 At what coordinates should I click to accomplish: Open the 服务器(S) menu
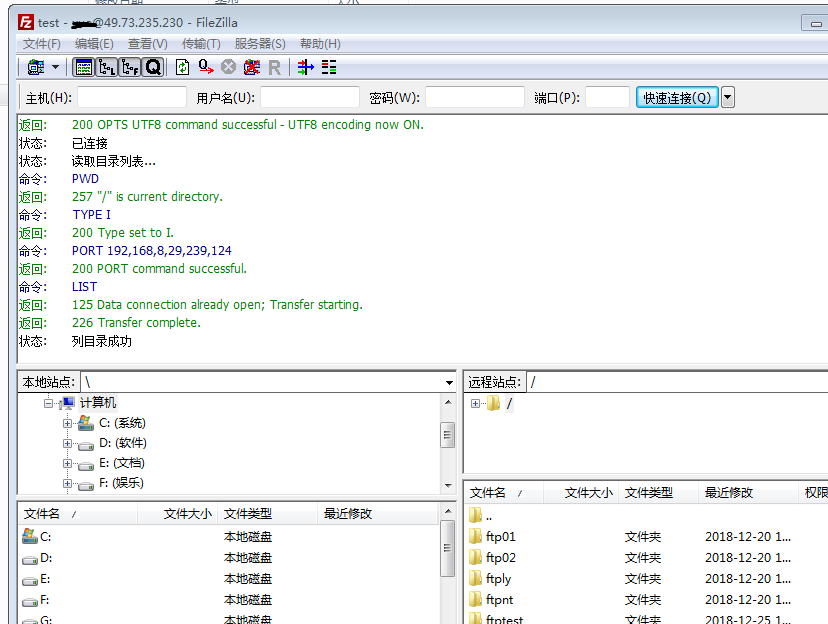(260, 44)
